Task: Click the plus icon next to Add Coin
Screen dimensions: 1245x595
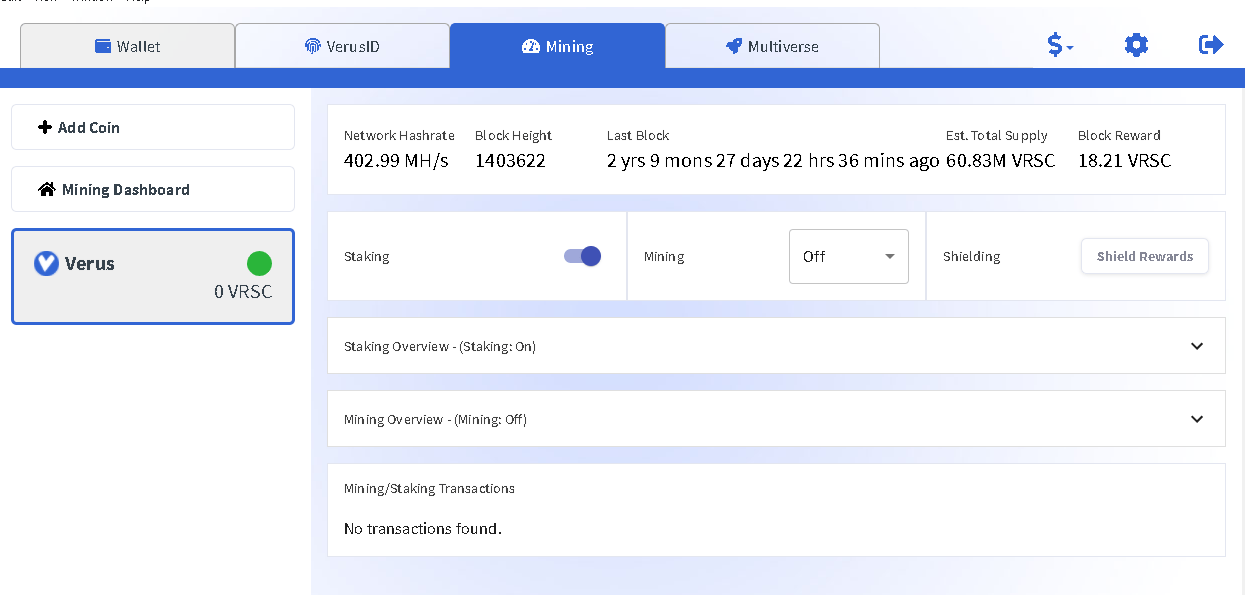Action: [45, 127]
